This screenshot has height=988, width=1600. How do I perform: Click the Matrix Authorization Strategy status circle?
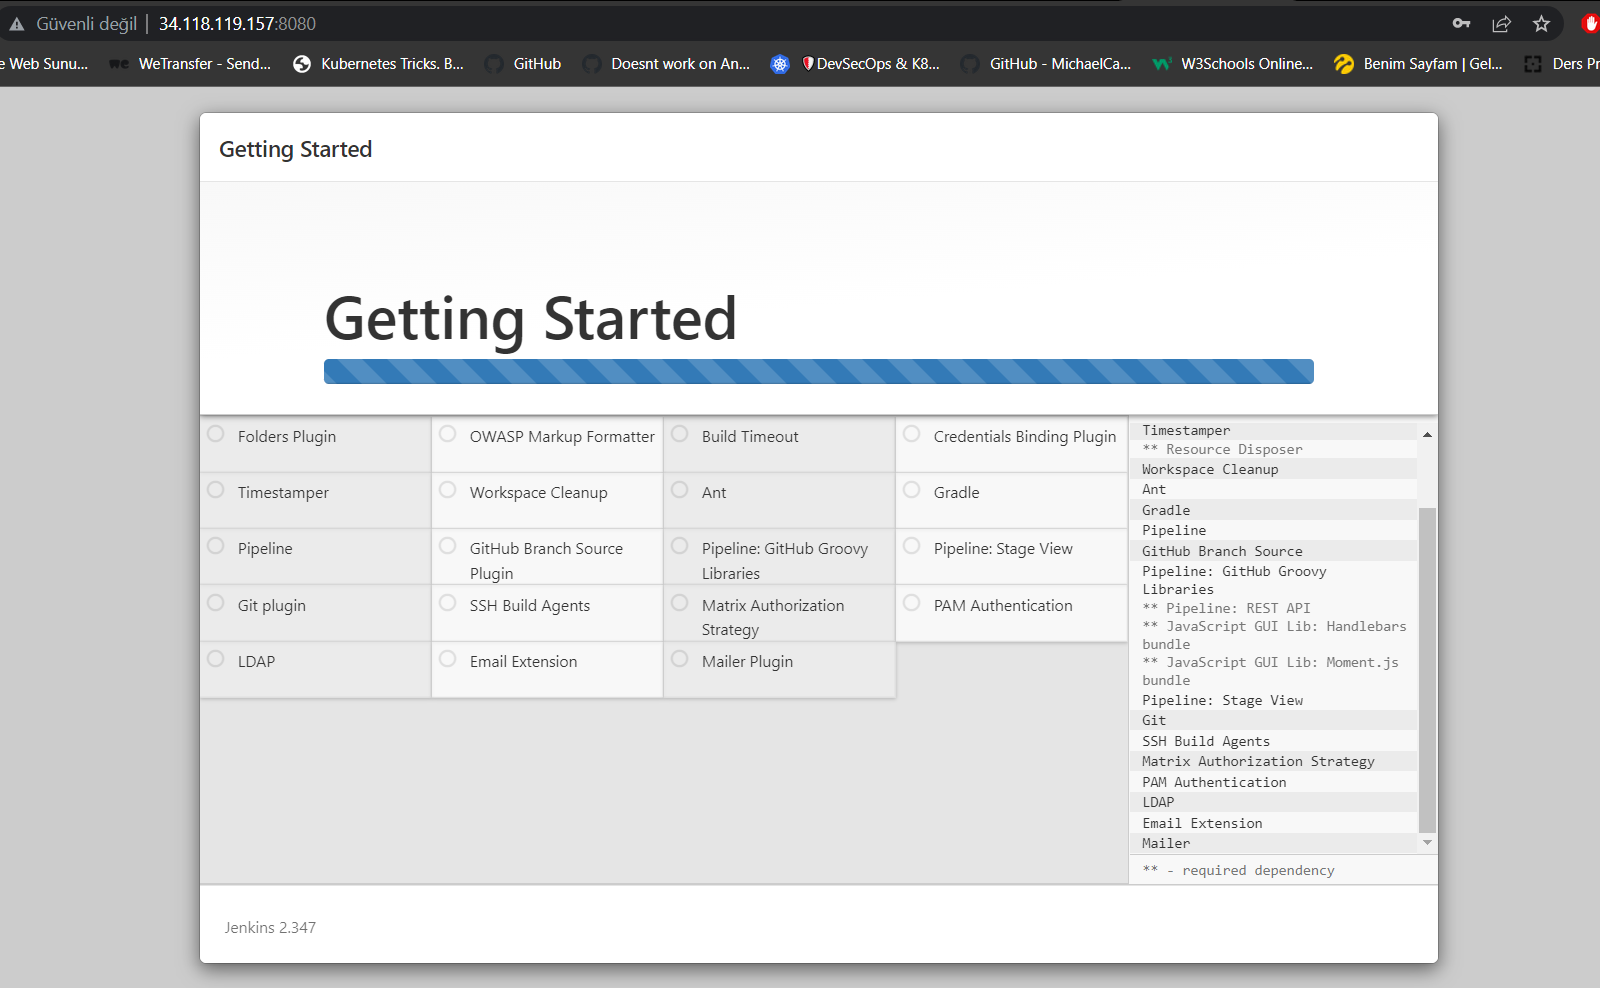[680, 603]
